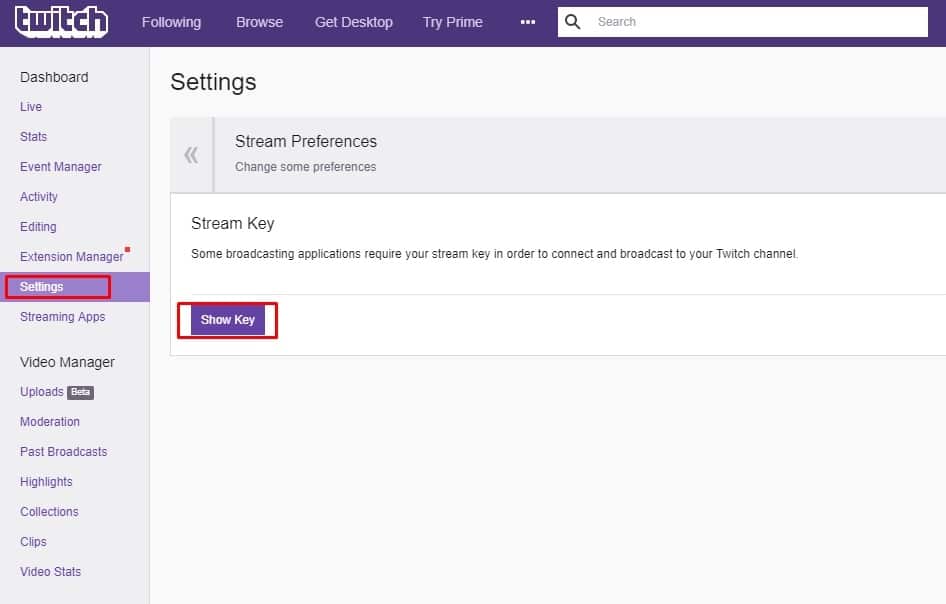View Past Broadcasts

coord(63,452)
